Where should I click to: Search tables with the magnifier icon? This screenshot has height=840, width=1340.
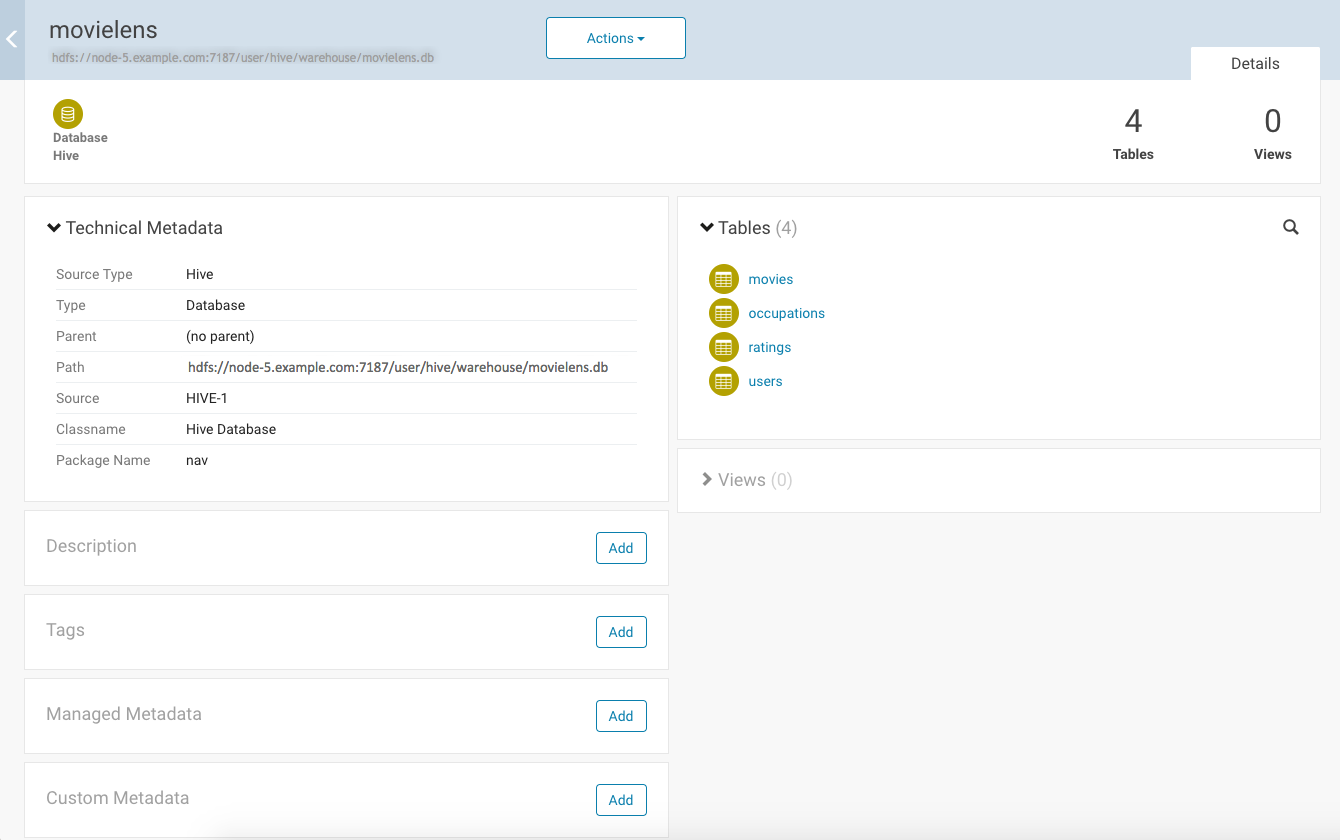pos(1290,228)
